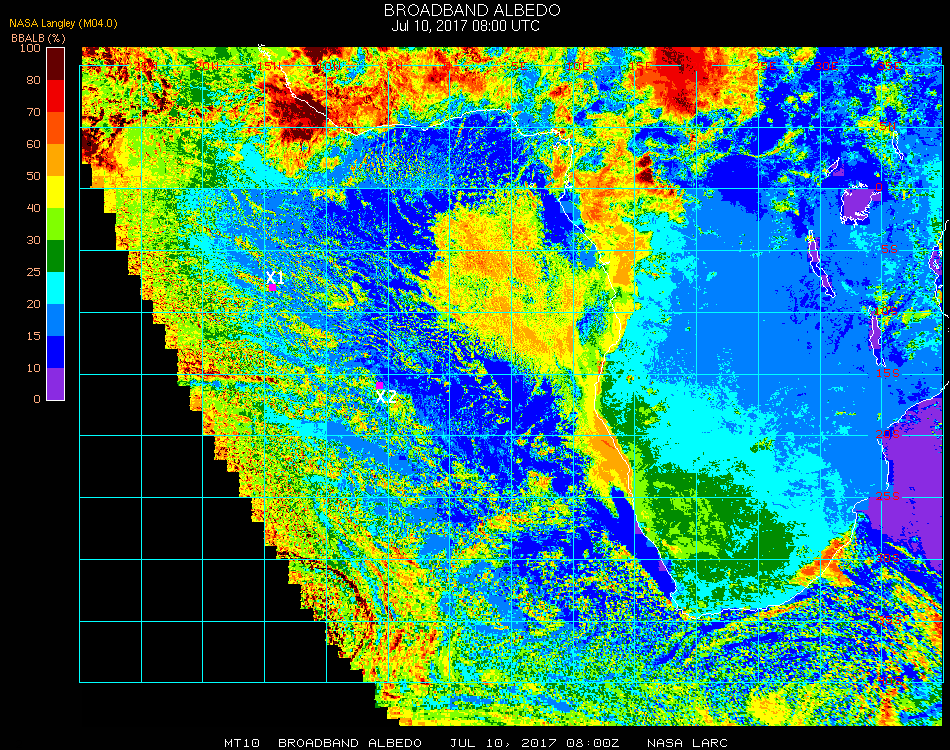Click the 10S latitude label
950x750 pixels.
pos(886,311)
